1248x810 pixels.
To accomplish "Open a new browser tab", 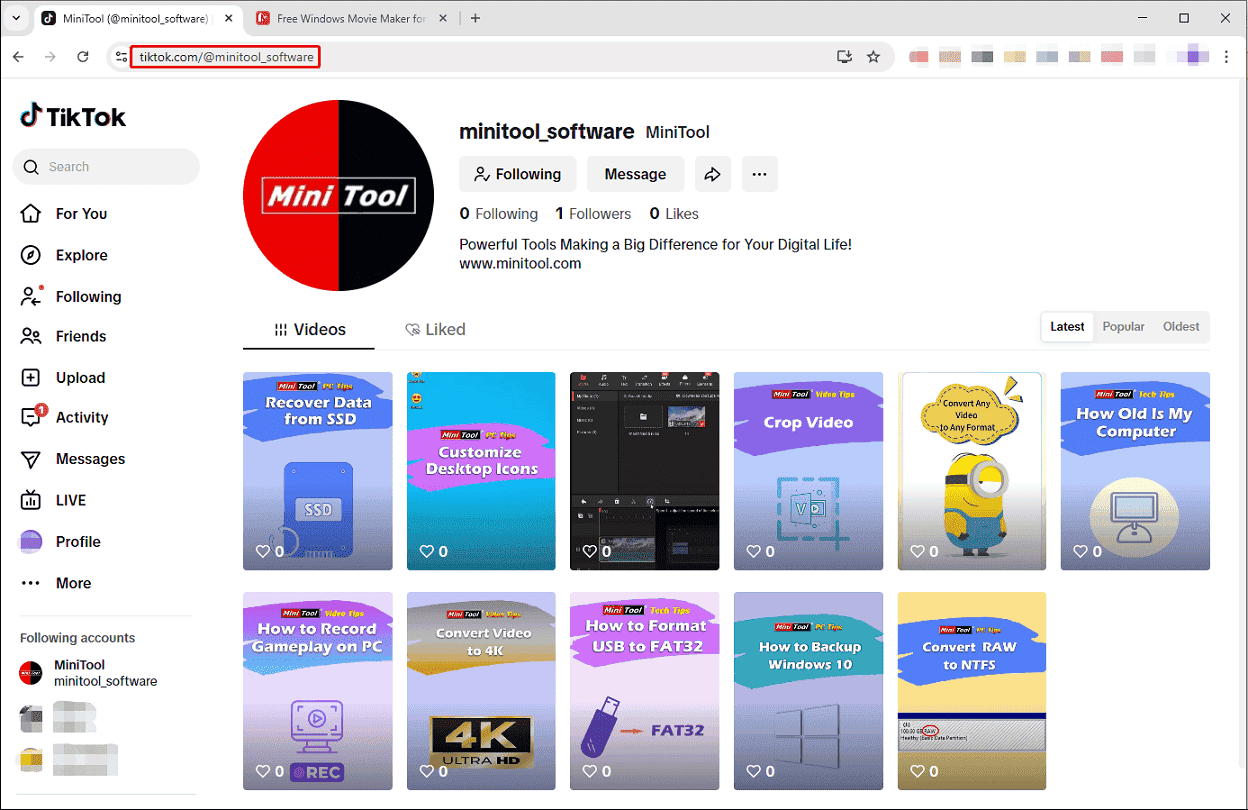I will pos(475,18).
